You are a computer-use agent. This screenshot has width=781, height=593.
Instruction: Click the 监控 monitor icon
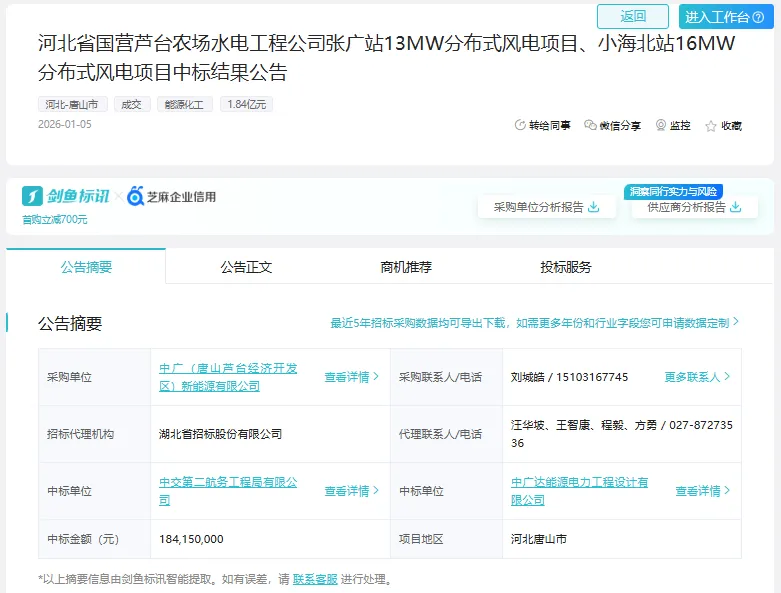(661, 126)
